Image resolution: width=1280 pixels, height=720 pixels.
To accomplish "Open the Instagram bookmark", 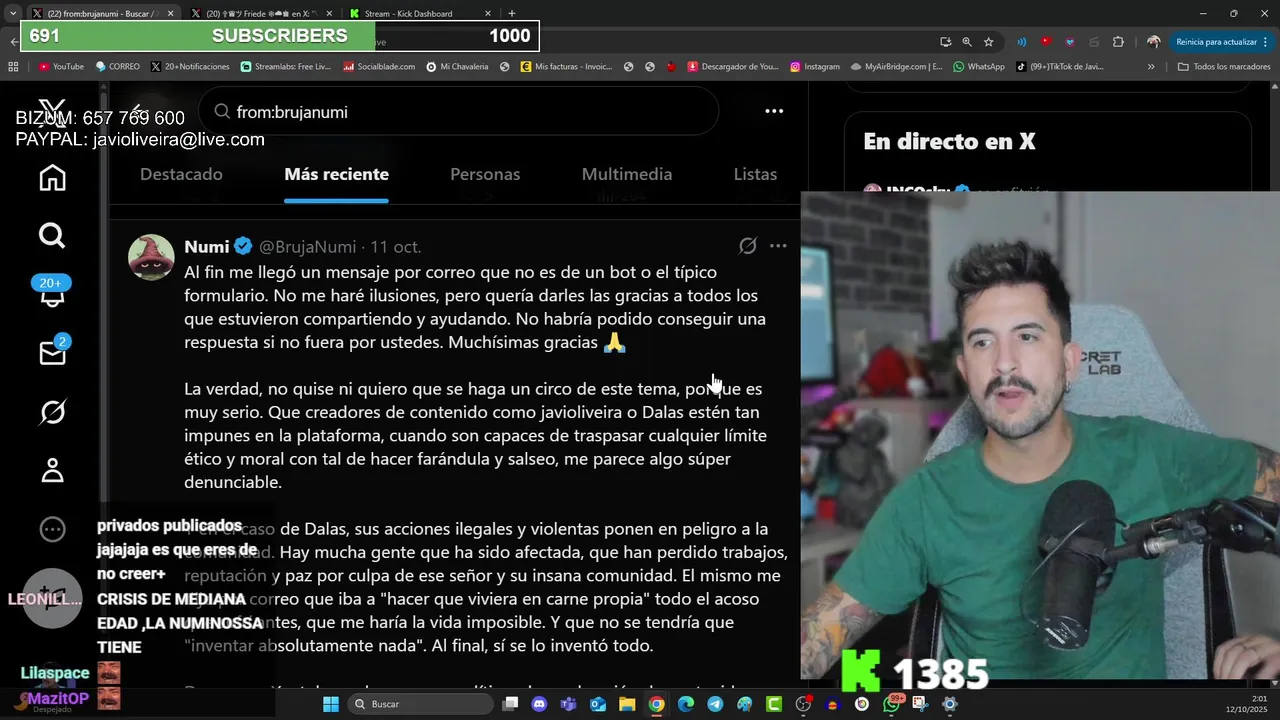I will (815, 66).
